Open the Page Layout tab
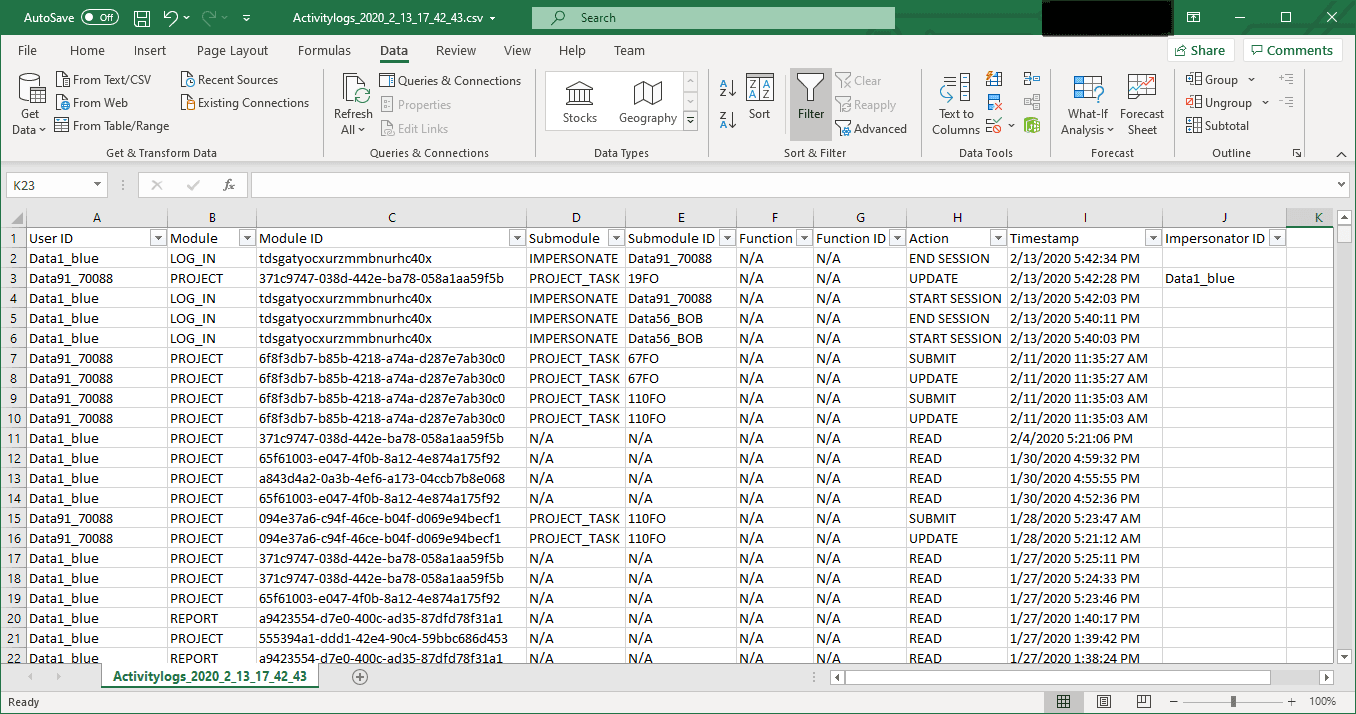The width and height of the screenshot is (1356, 714). pos(232,51)
